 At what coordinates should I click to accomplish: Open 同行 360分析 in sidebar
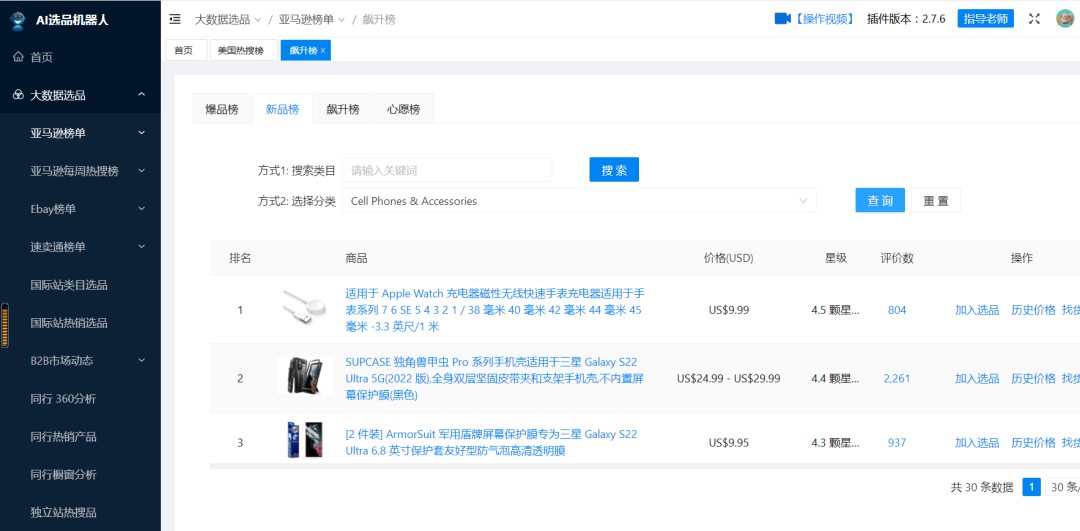[x=63, y=398]
